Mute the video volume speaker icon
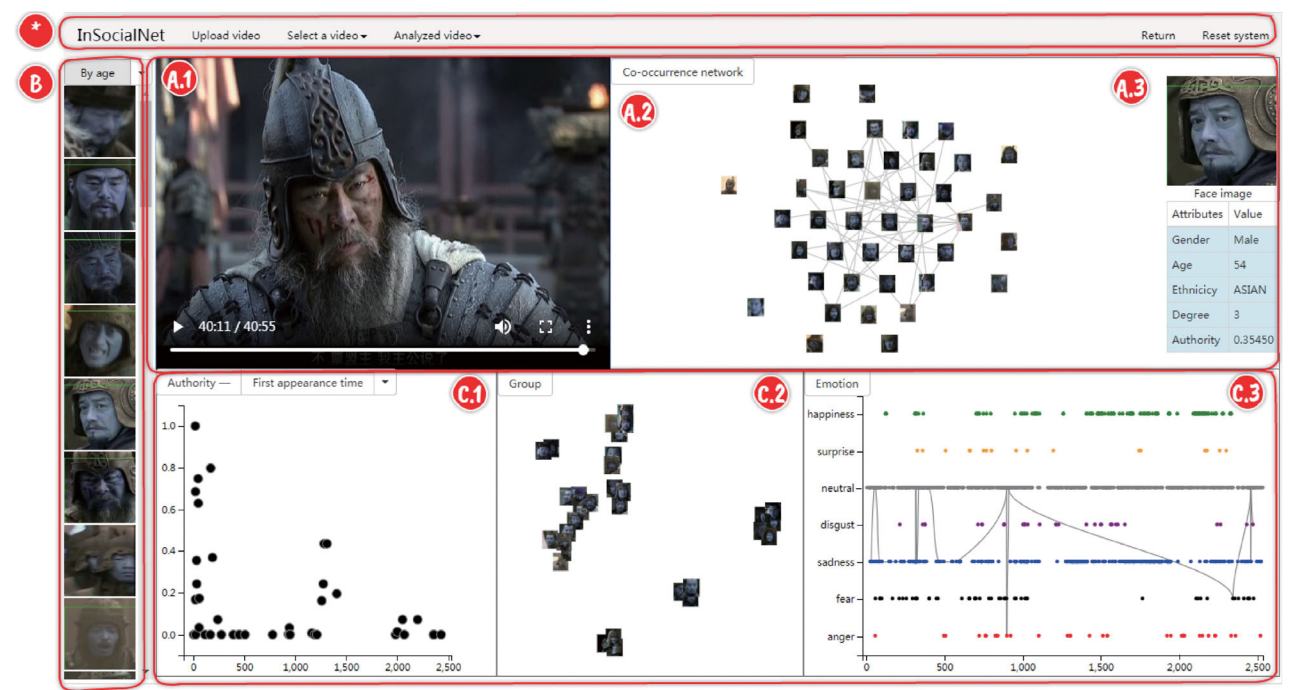 503,327
